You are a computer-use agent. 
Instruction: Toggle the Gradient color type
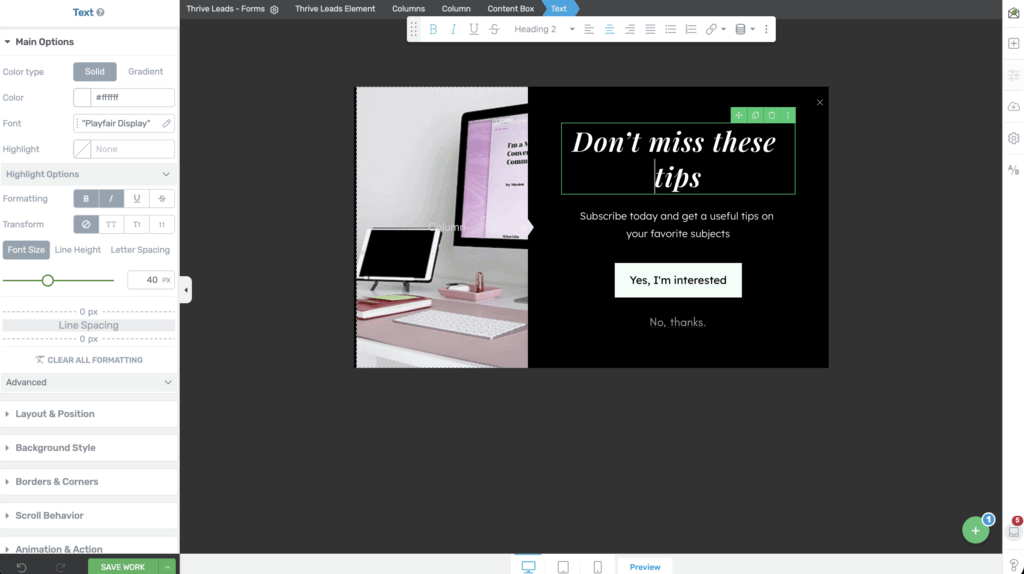146,72
